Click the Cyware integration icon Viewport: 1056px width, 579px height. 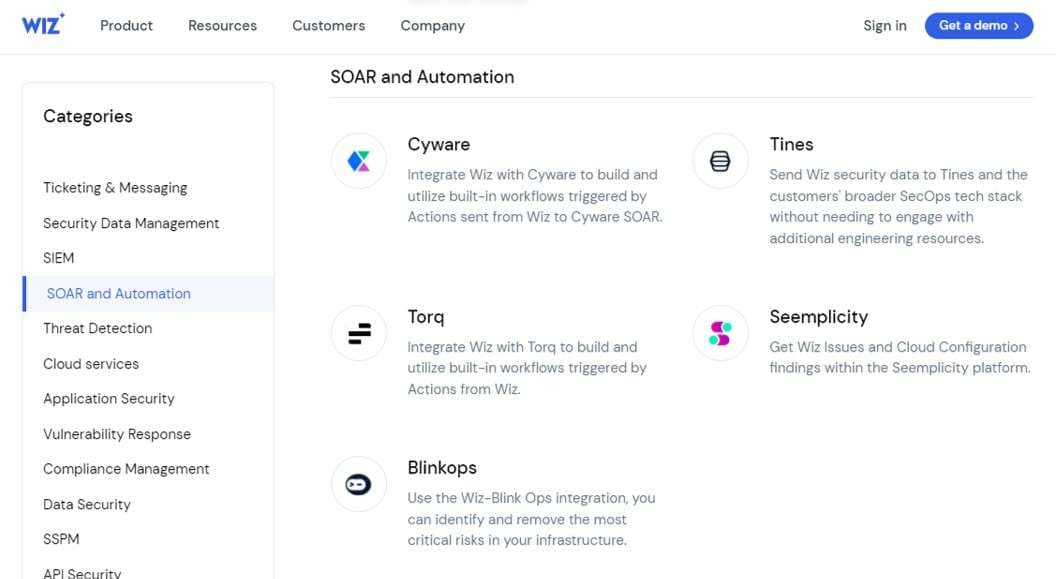[x=358, y=160]
